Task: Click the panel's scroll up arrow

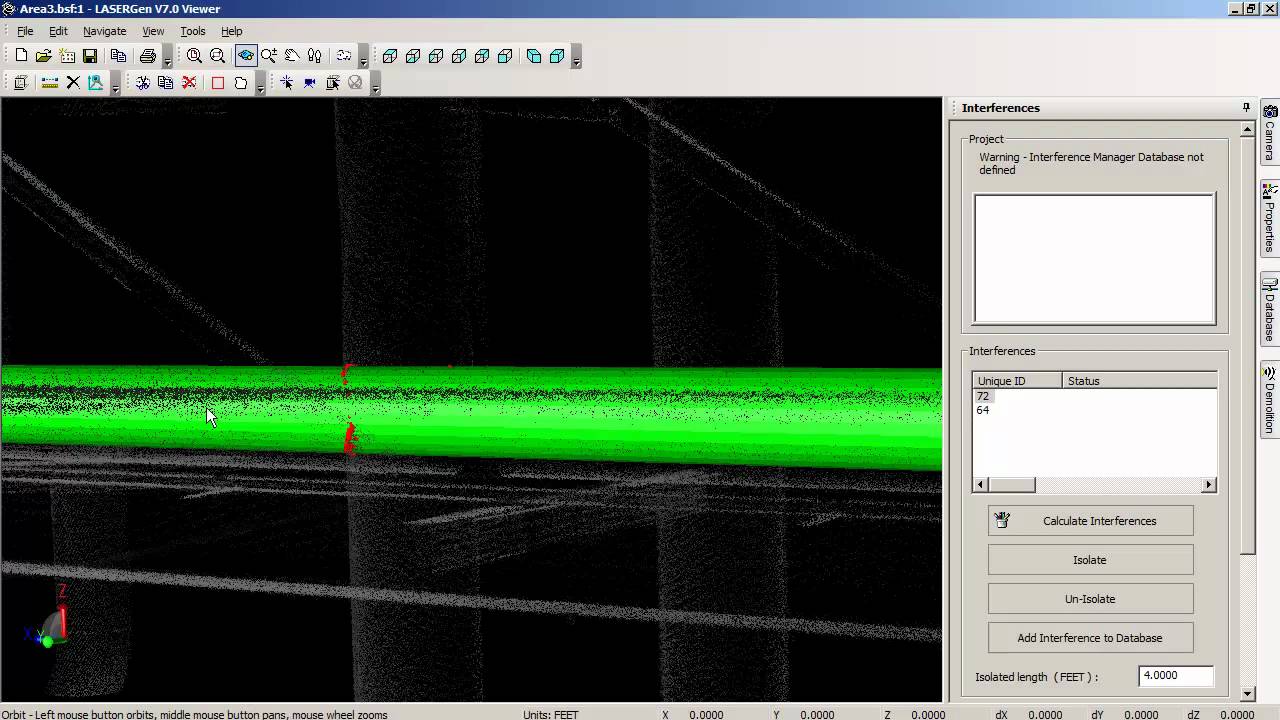Action: (x=1247, y=129)
